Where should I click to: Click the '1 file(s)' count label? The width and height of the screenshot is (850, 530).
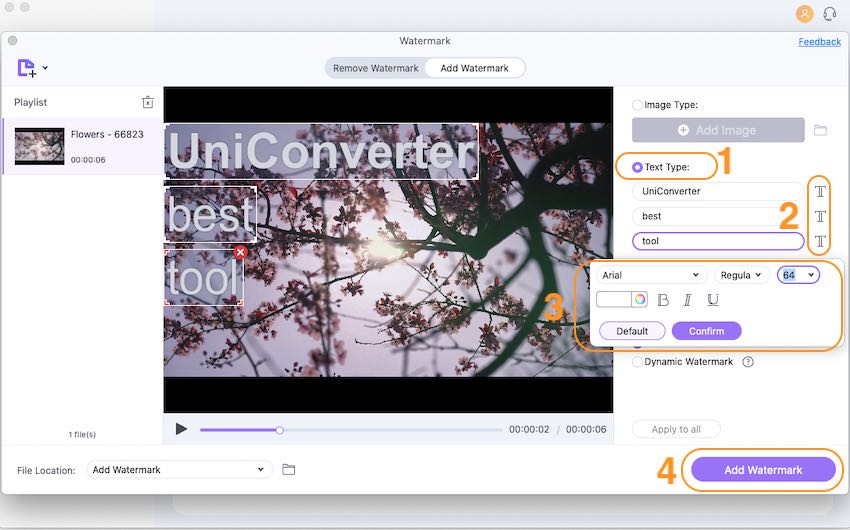click(82, 435)
